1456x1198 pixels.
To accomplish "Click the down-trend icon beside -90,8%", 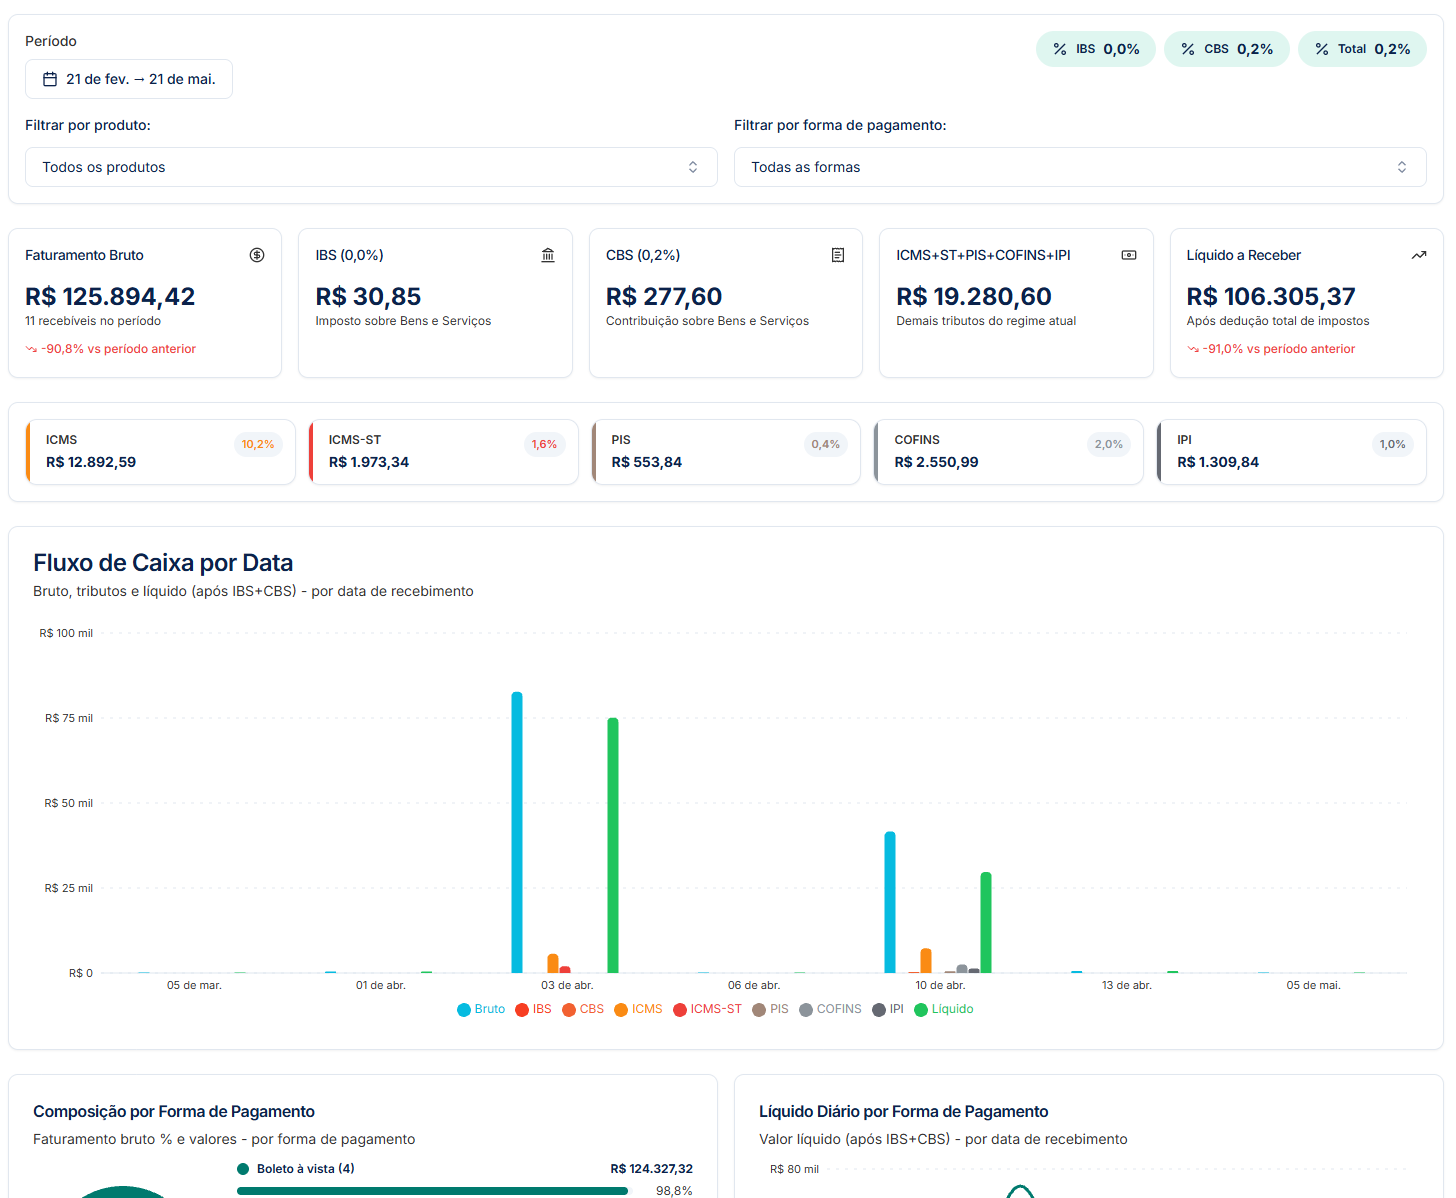I will tap(31, 349).
